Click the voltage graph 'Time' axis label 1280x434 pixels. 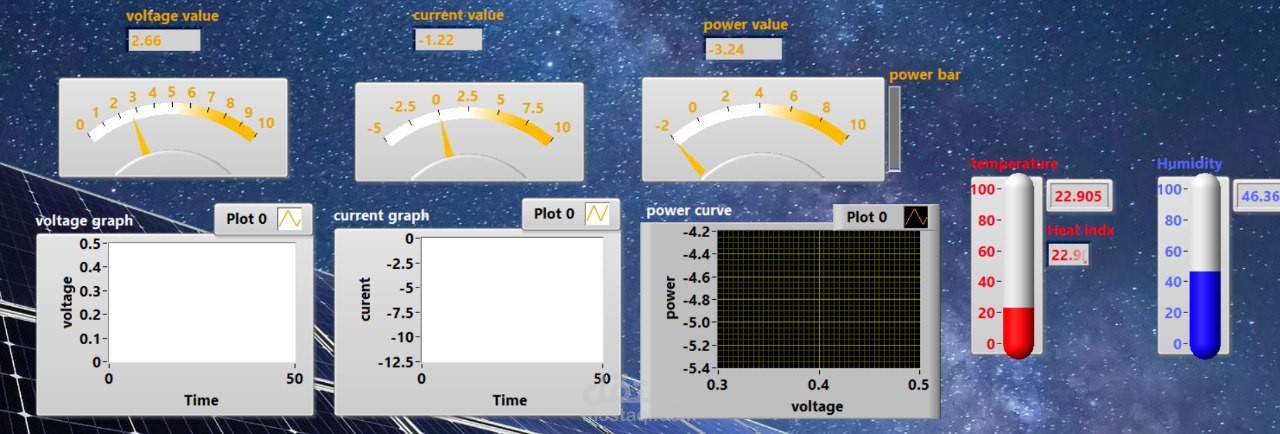[x=201, y=400]
